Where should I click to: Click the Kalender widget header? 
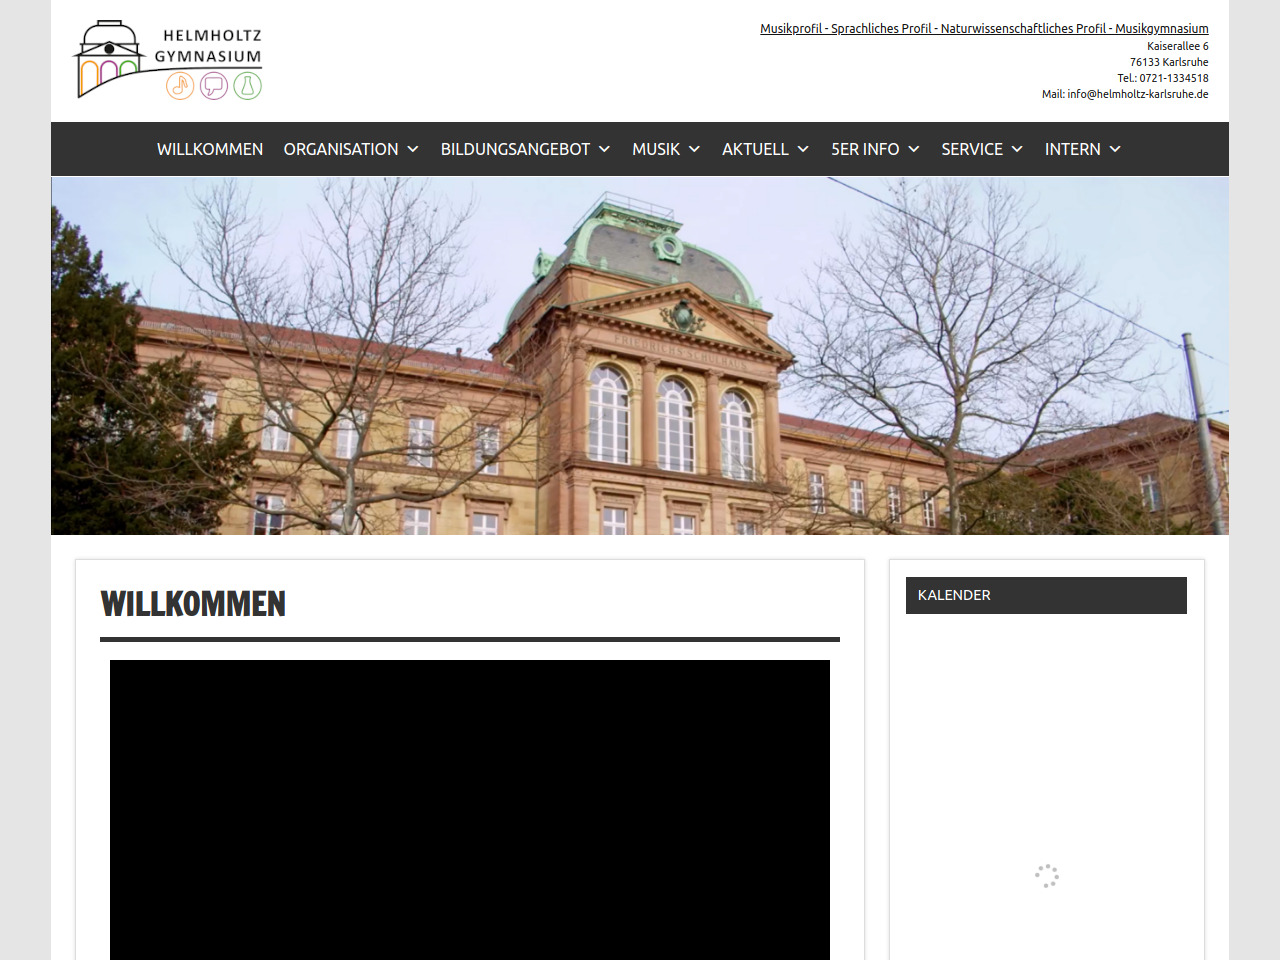[1046, 595]
